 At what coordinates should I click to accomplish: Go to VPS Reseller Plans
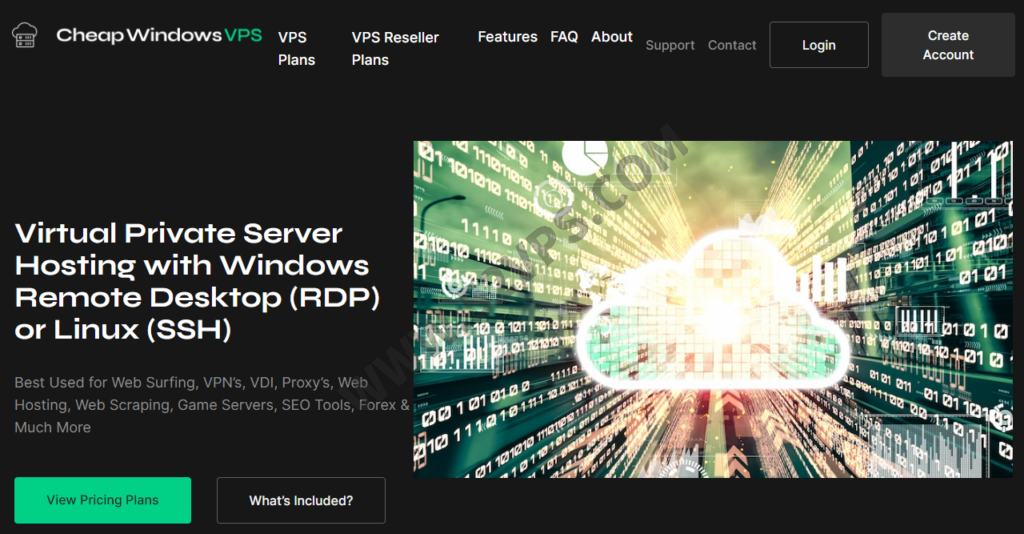(395, 48)
